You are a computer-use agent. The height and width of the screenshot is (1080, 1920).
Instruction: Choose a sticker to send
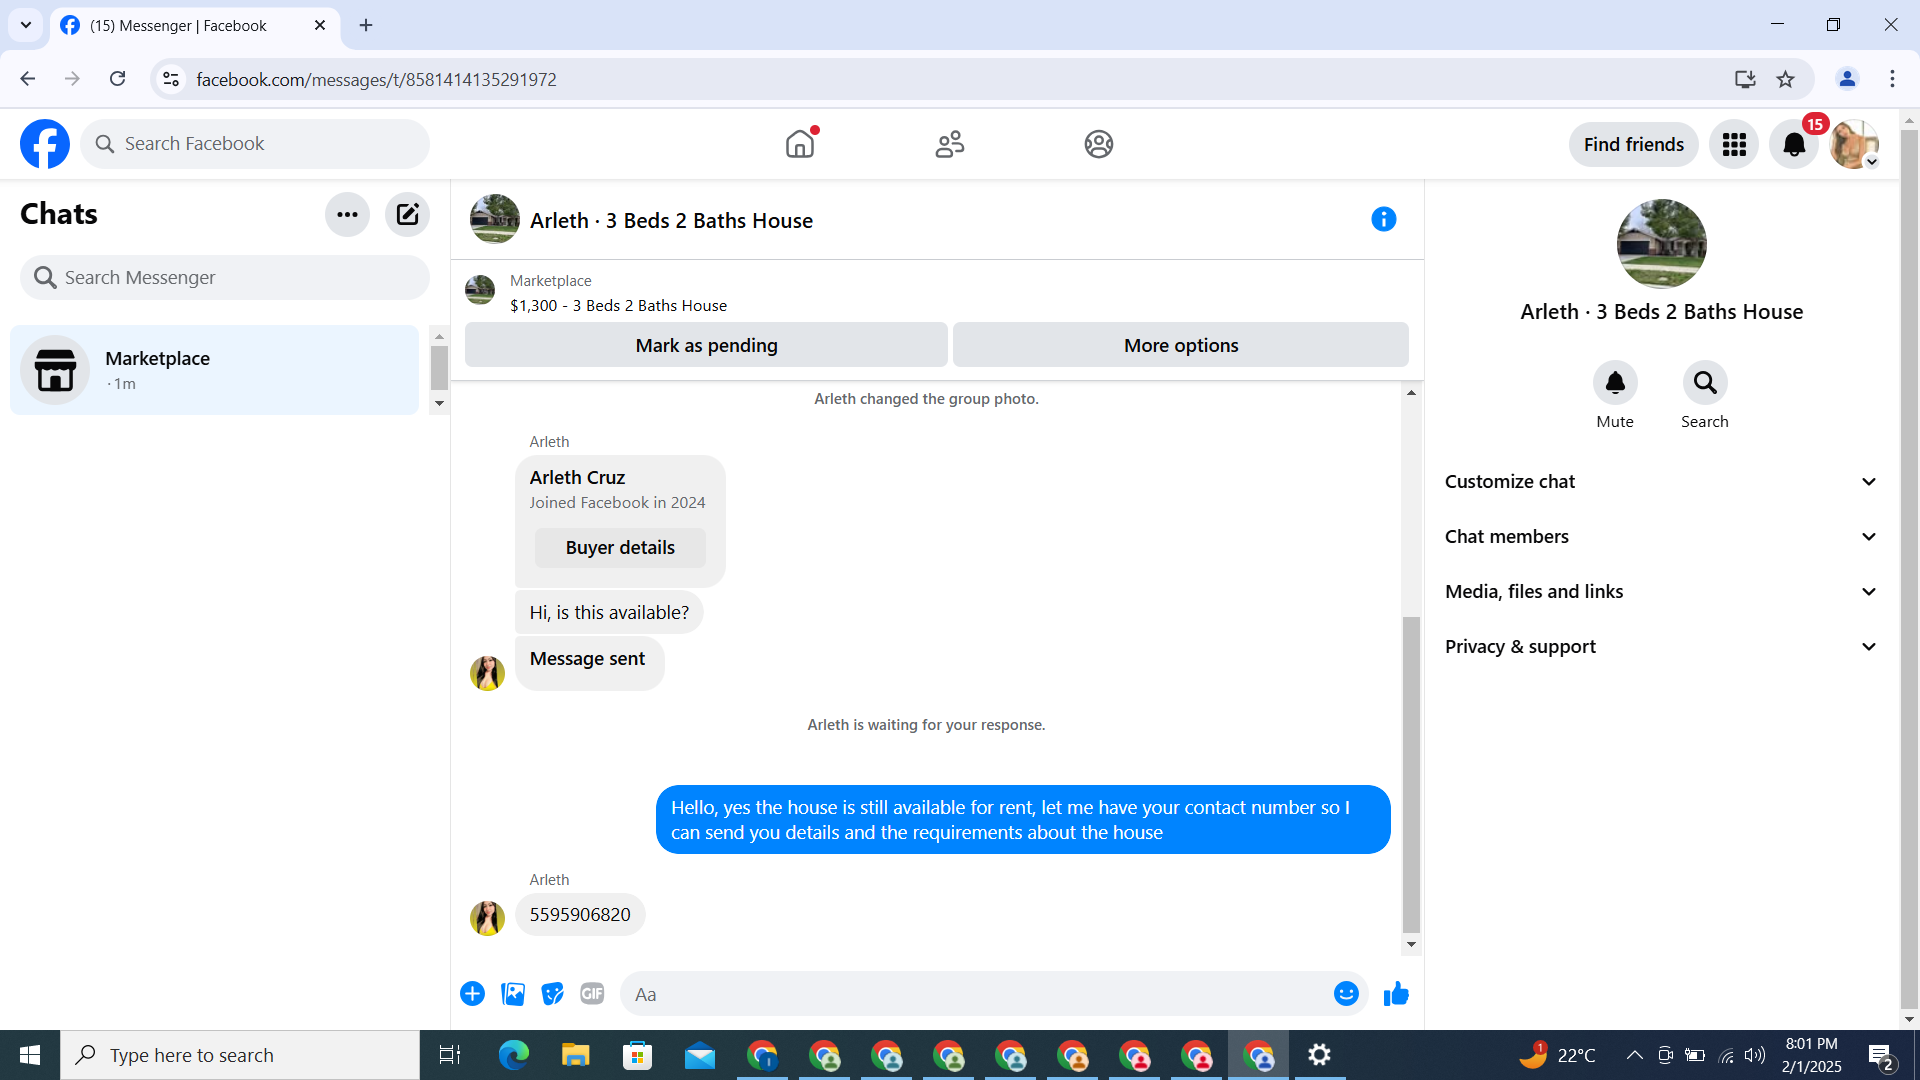click(552, 994)
